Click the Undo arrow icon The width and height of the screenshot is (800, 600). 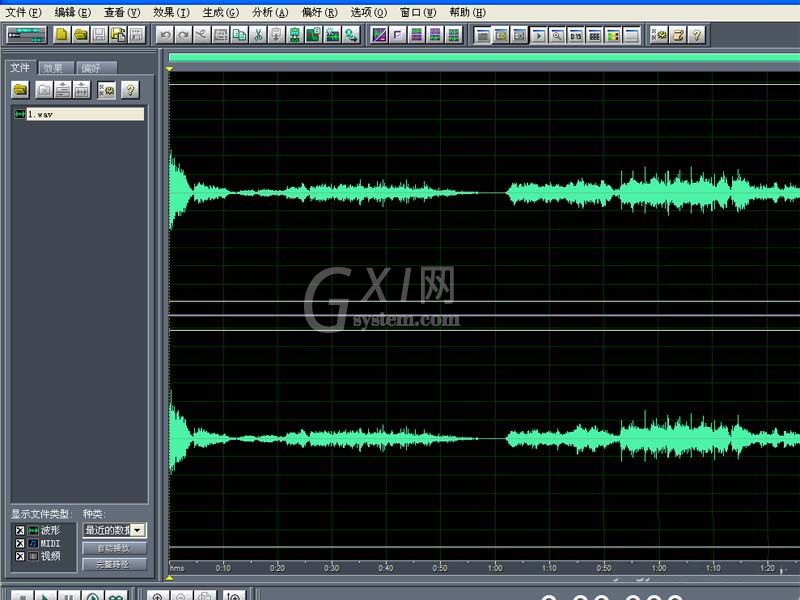[x=165, y=35]
